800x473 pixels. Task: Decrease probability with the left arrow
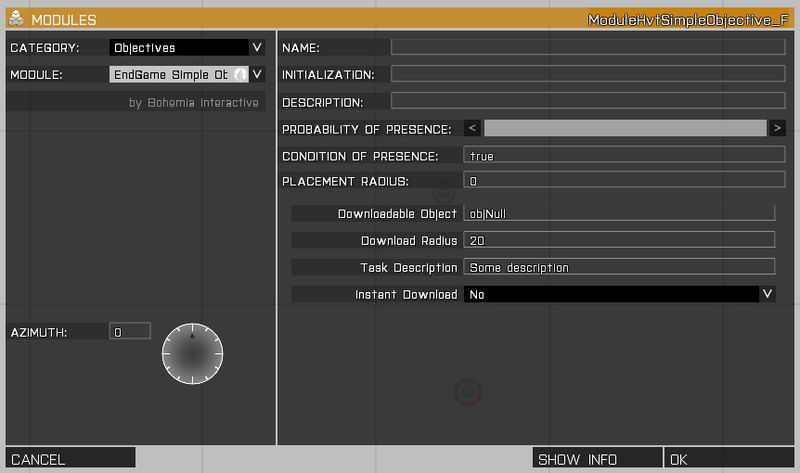[473, 128]
